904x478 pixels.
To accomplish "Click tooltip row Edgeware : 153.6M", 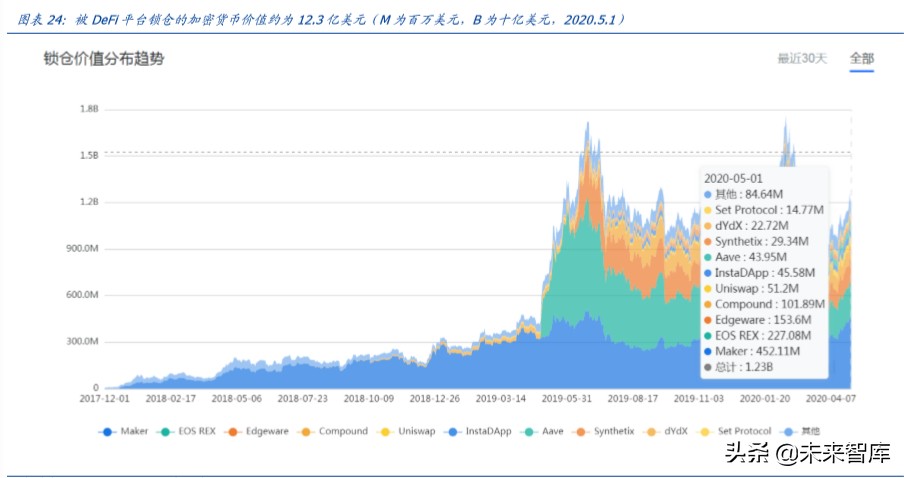I will (758, 319).
